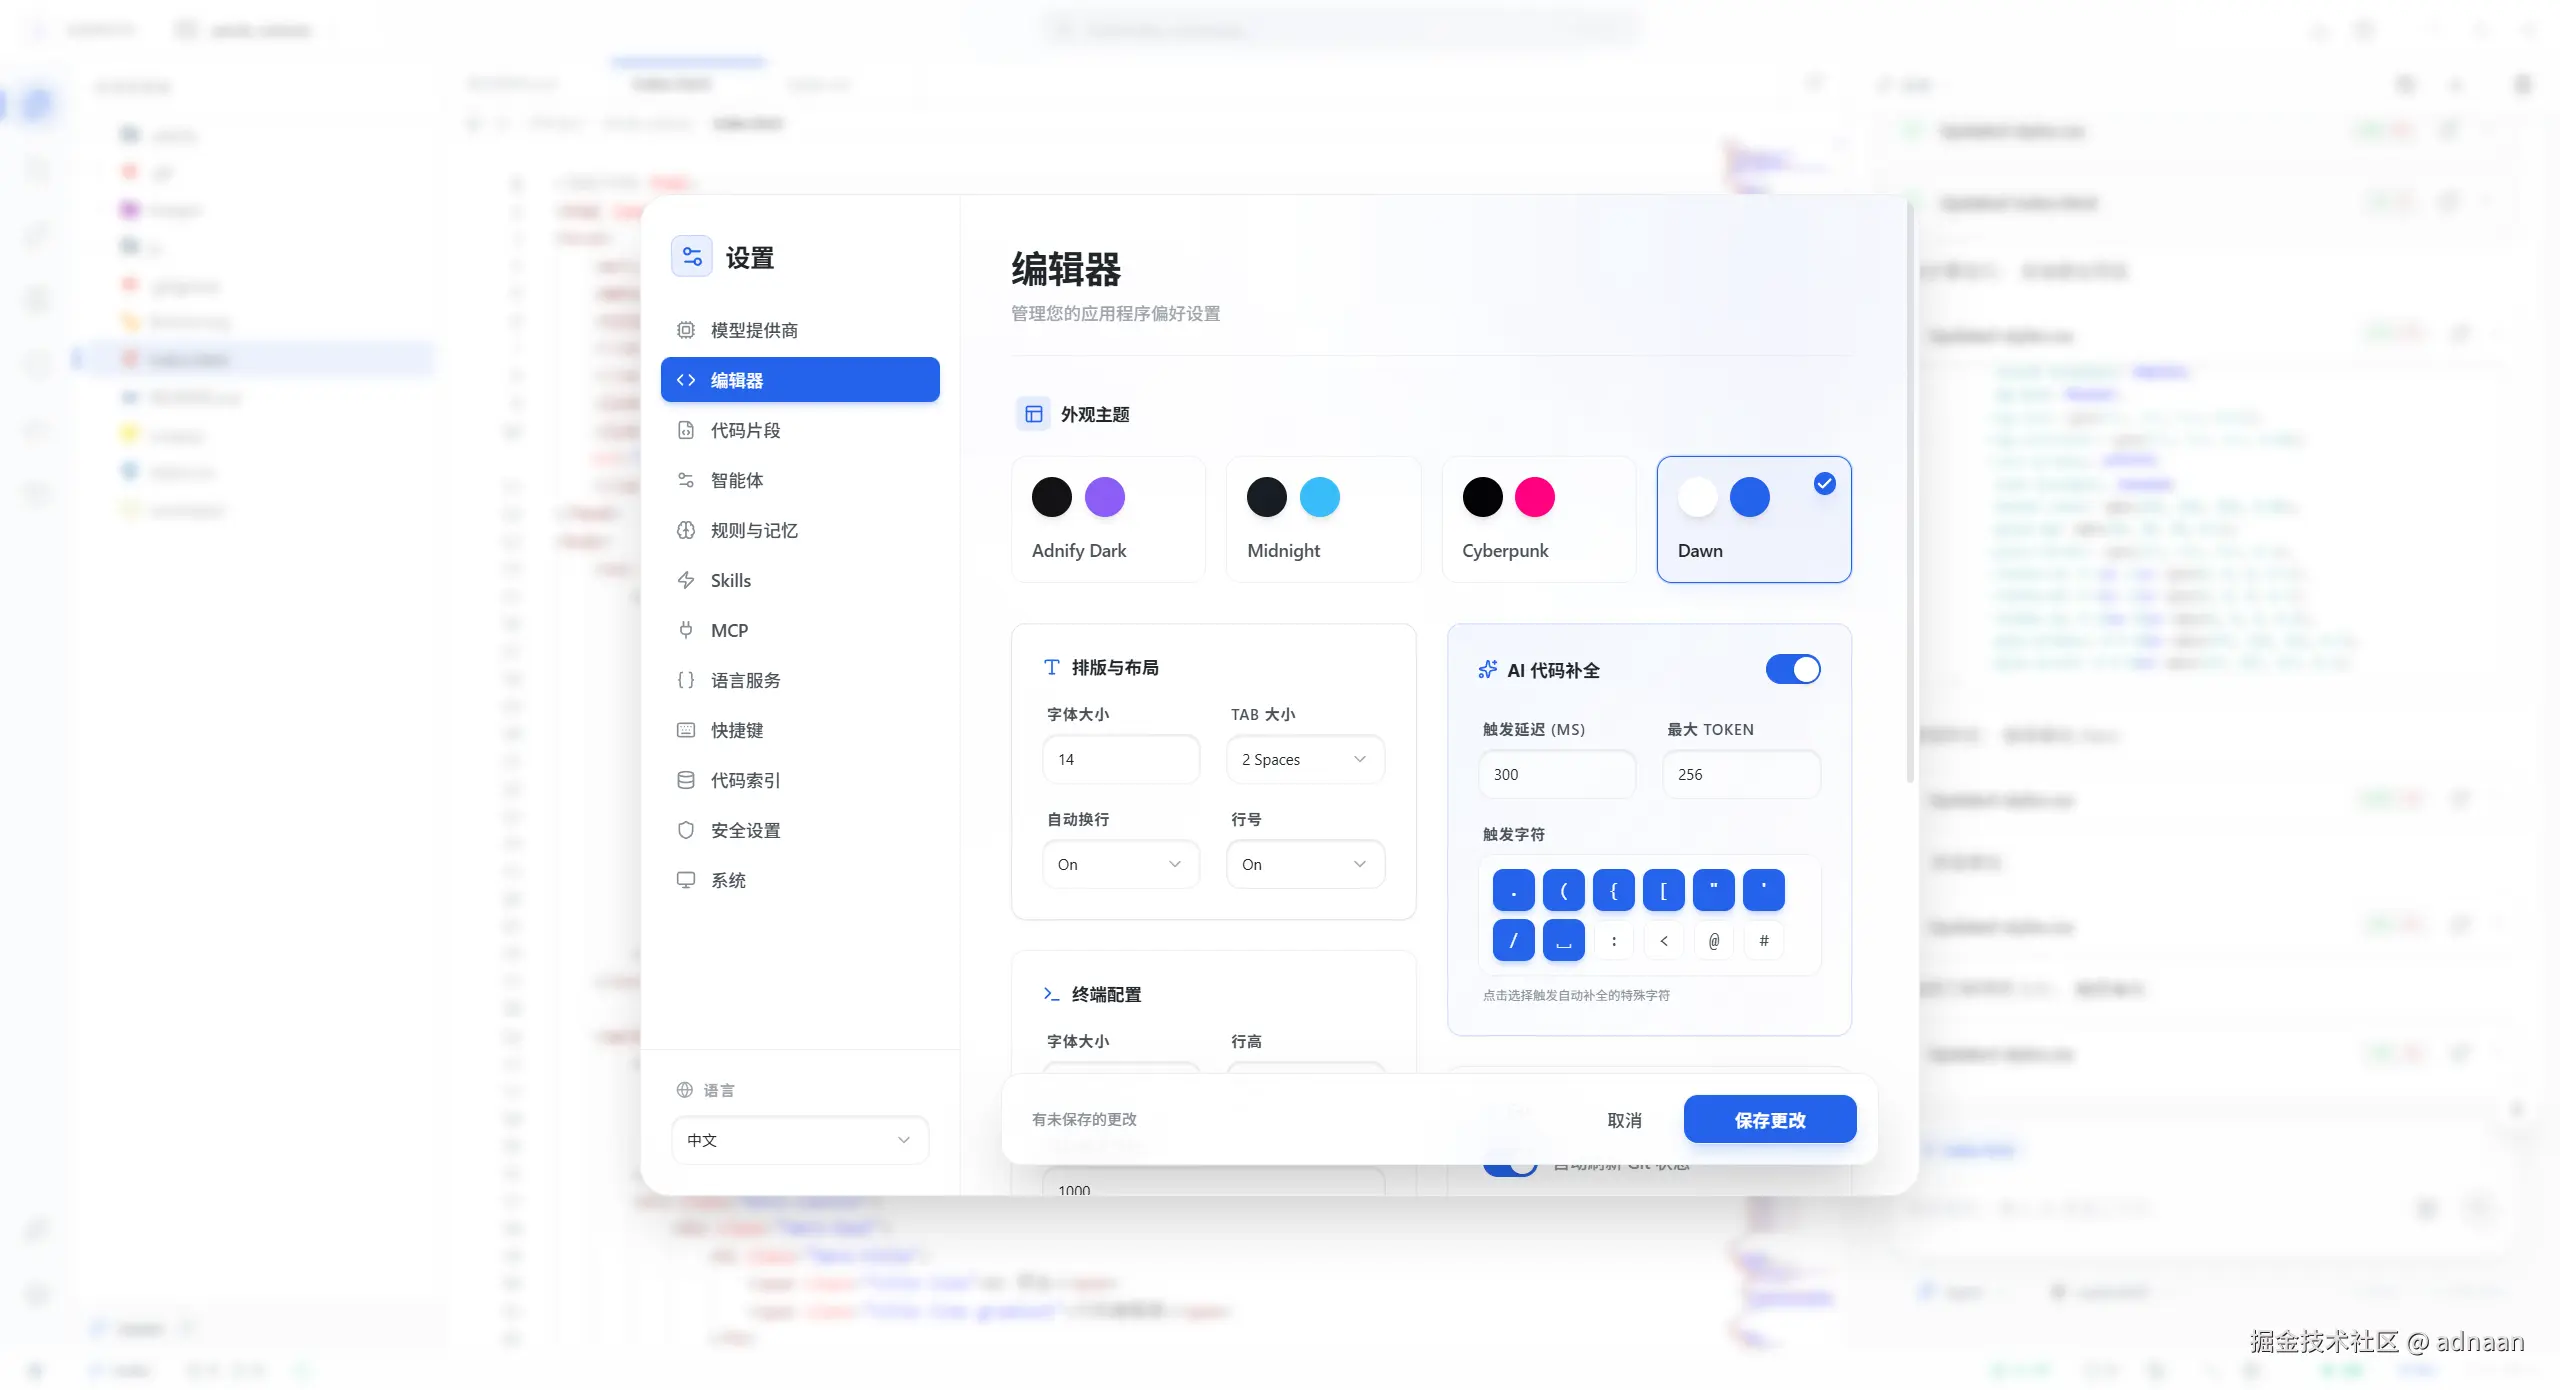Open the TAB 大小 2 Spaces dropdown
The height and width of the screenshot is (1390, 2560).
(x=1304, y=759)
